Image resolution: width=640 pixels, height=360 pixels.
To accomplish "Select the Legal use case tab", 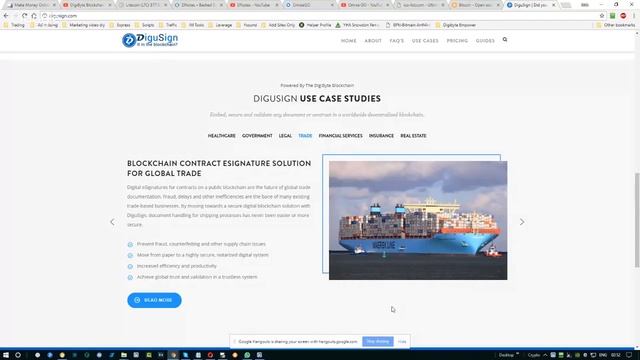I will coord(285,136).
